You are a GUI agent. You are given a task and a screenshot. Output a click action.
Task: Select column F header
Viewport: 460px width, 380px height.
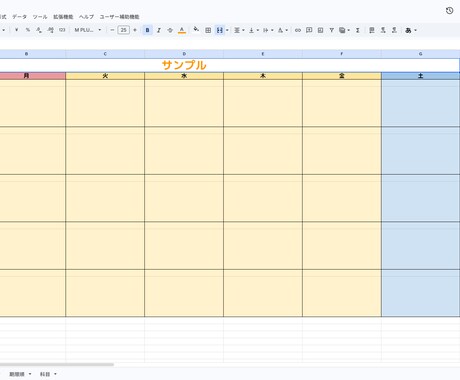tap(342, 54)
